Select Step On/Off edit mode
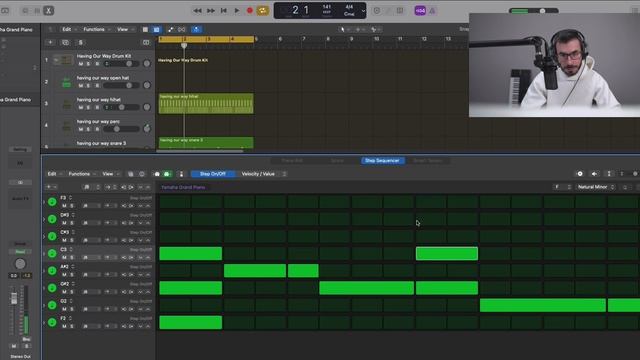The image size is (640, 360). (x=213, y=174)
